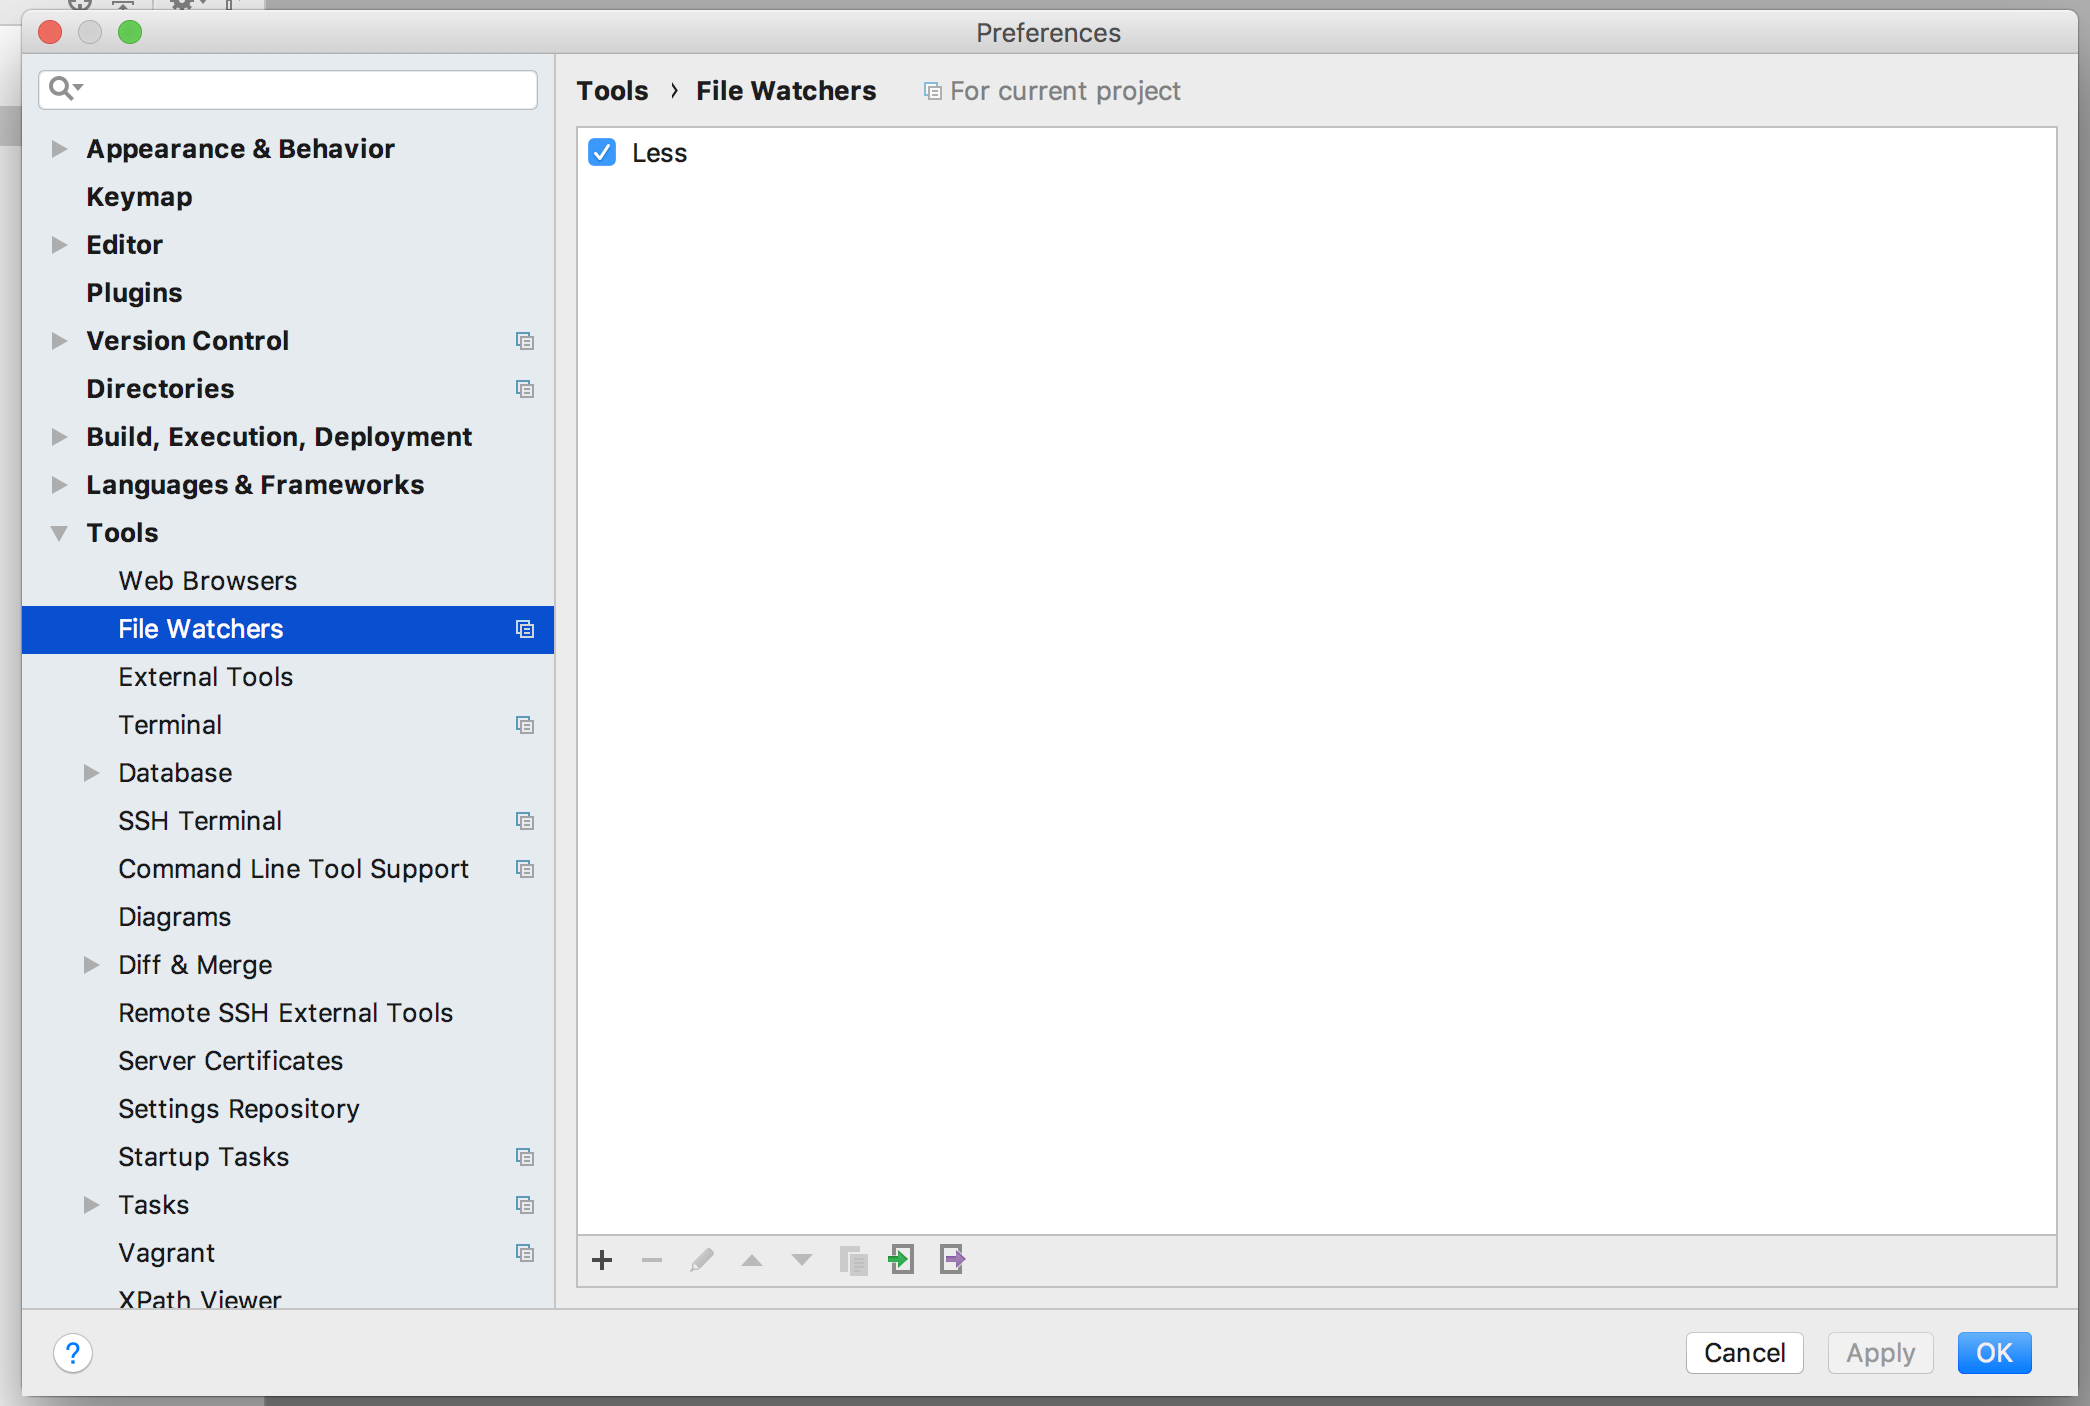
Task: Click project-level icon beside Startup Tasks
Action: (525, 1157)
